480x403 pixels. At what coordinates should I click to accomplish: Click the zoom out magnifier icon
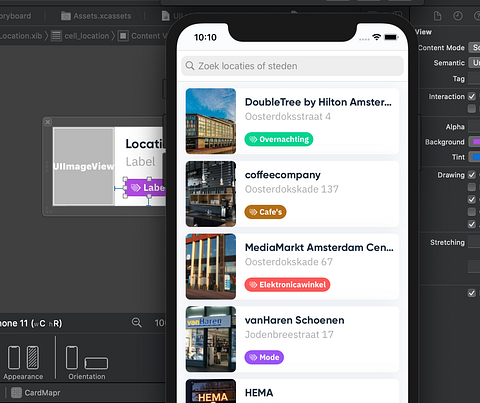(137, 322)
